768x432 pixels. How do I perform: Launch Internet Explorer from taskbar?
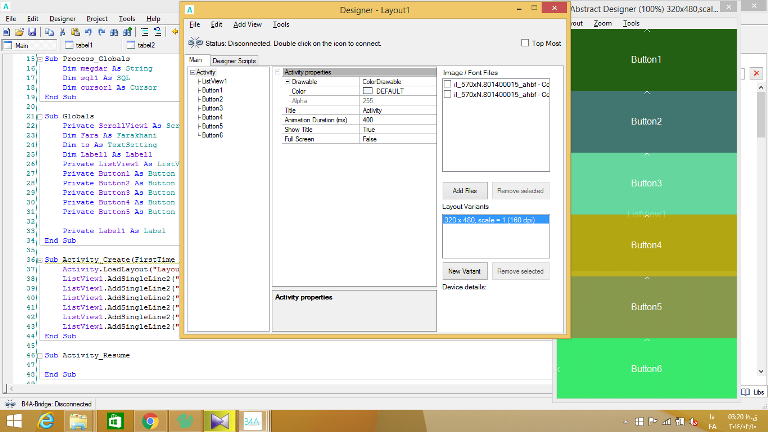(46, 421)
